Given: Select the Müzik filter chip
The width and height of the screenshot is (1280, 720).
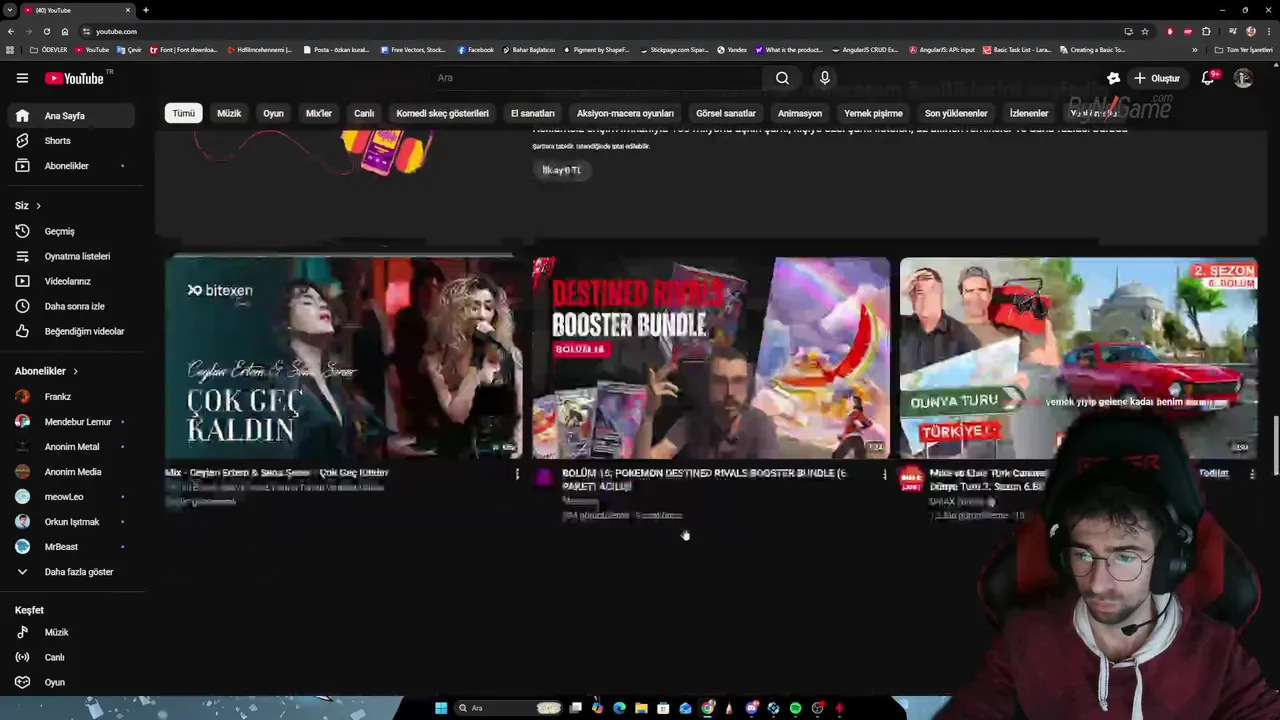Looking at the screenshot, I should pos(229,113).
